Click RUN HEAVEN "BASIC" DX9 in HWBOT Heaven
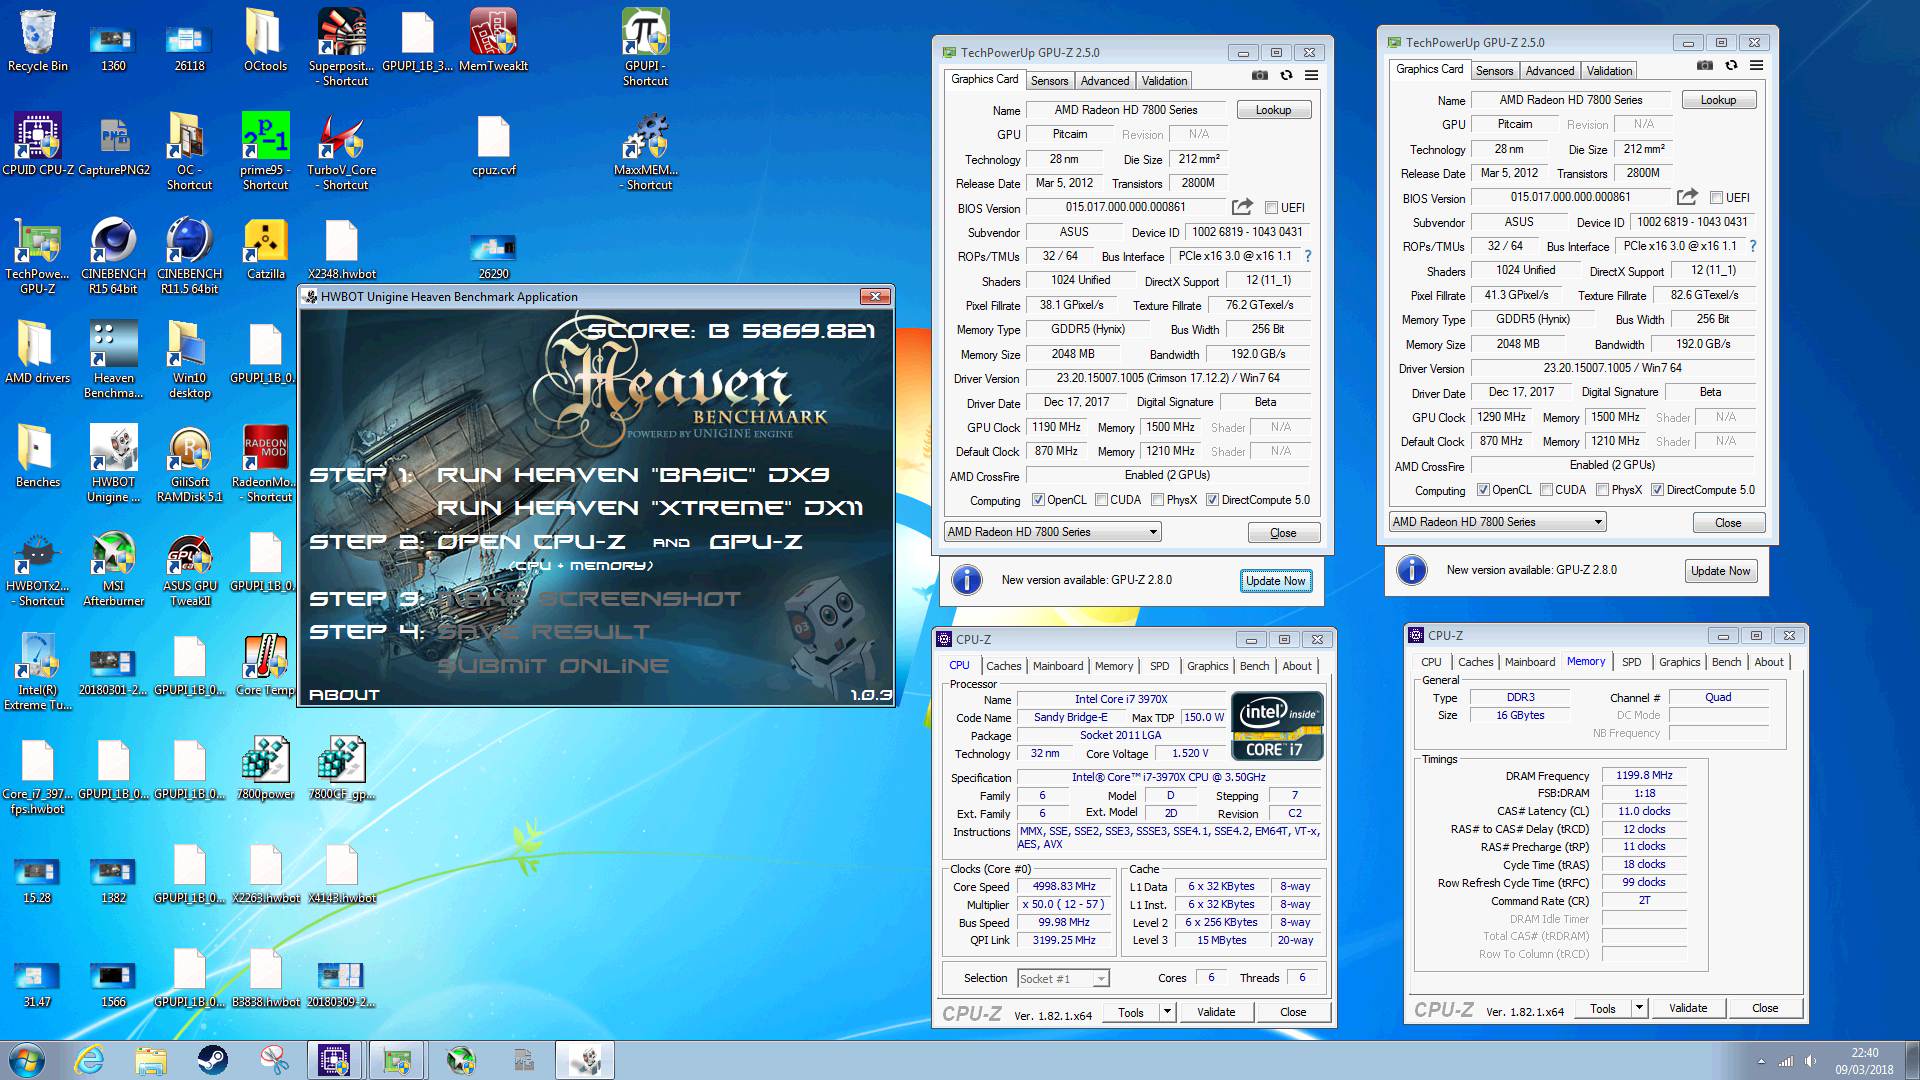The image size is (1920, 1080). pyautogui.click(x=633, y=475)
